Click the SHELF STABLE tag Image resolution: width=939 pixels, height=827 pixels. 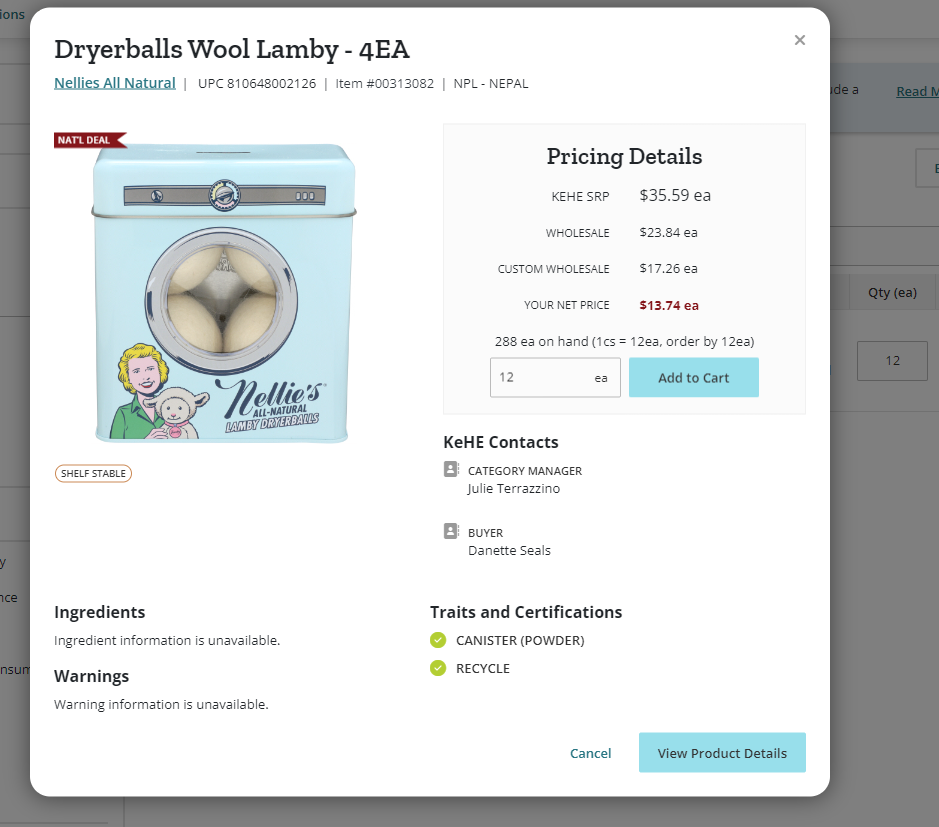pyautogui.click(x=93, y=473)
